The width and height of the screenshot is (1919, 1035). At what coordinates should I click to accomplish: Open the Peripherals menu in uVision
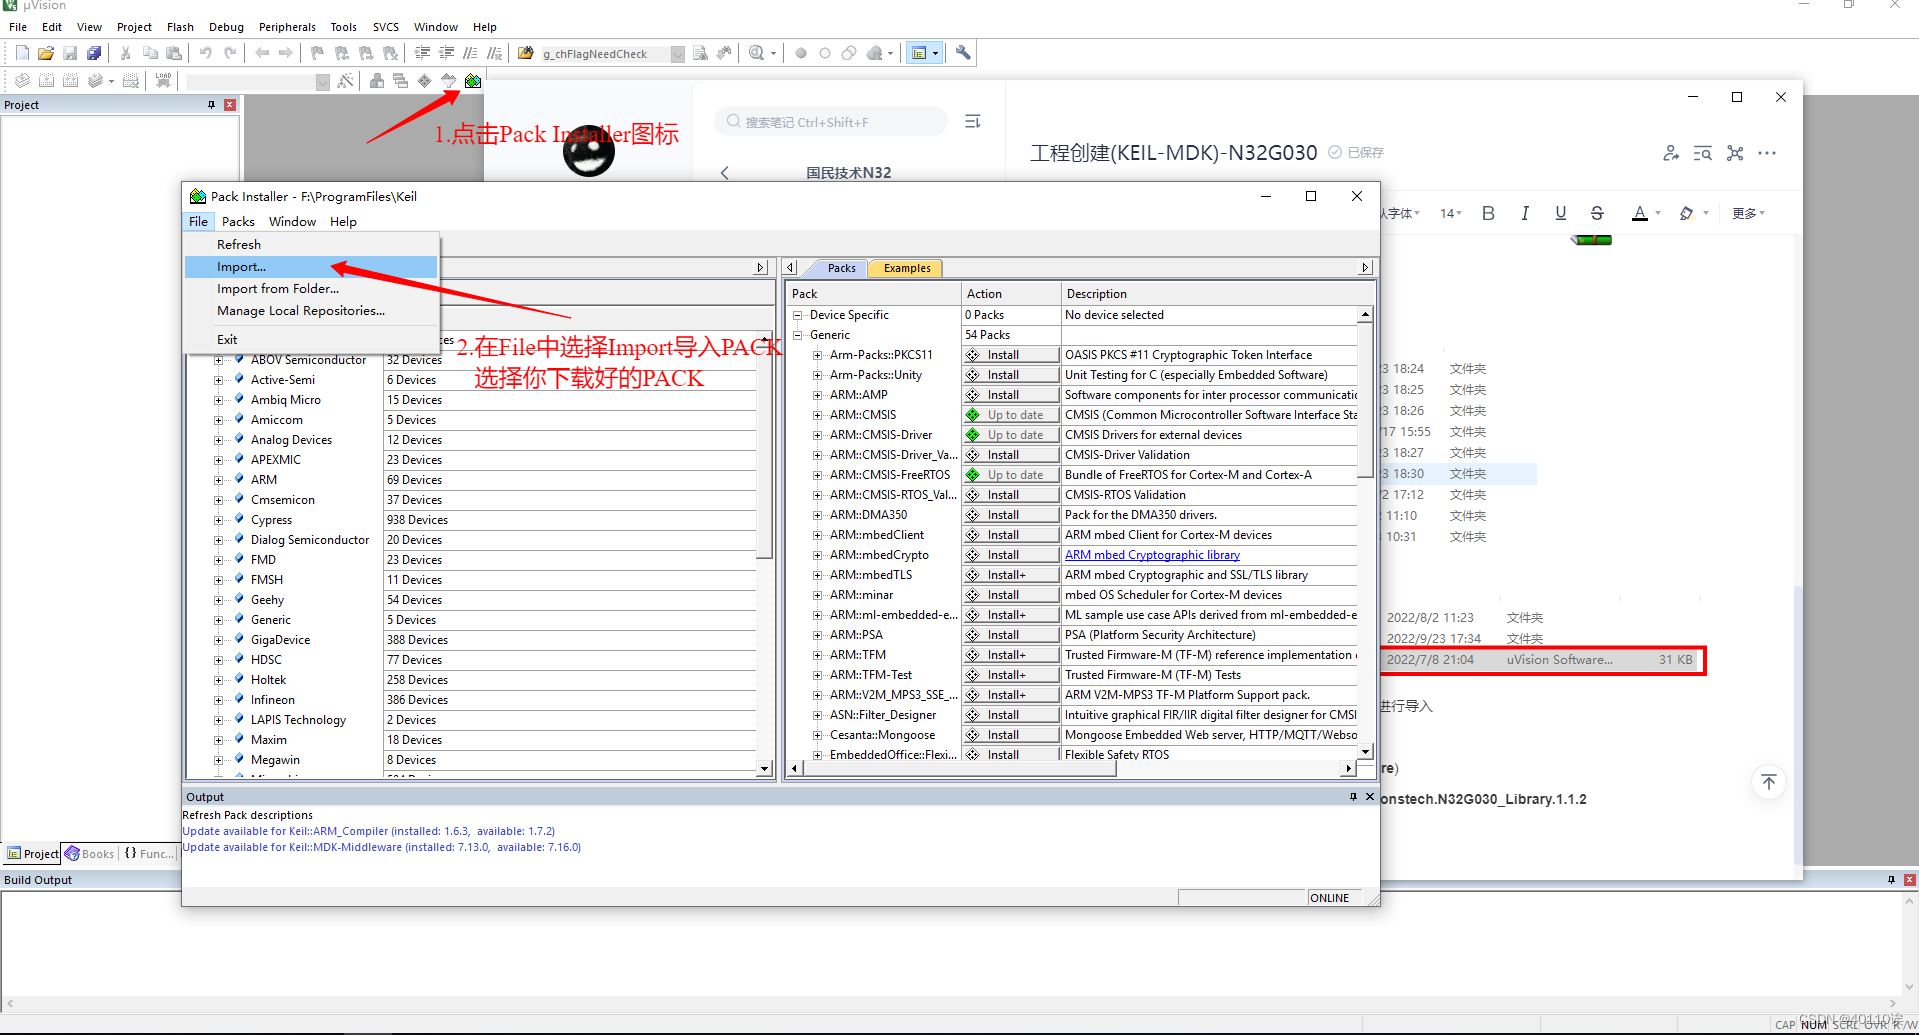pos(287,27)
